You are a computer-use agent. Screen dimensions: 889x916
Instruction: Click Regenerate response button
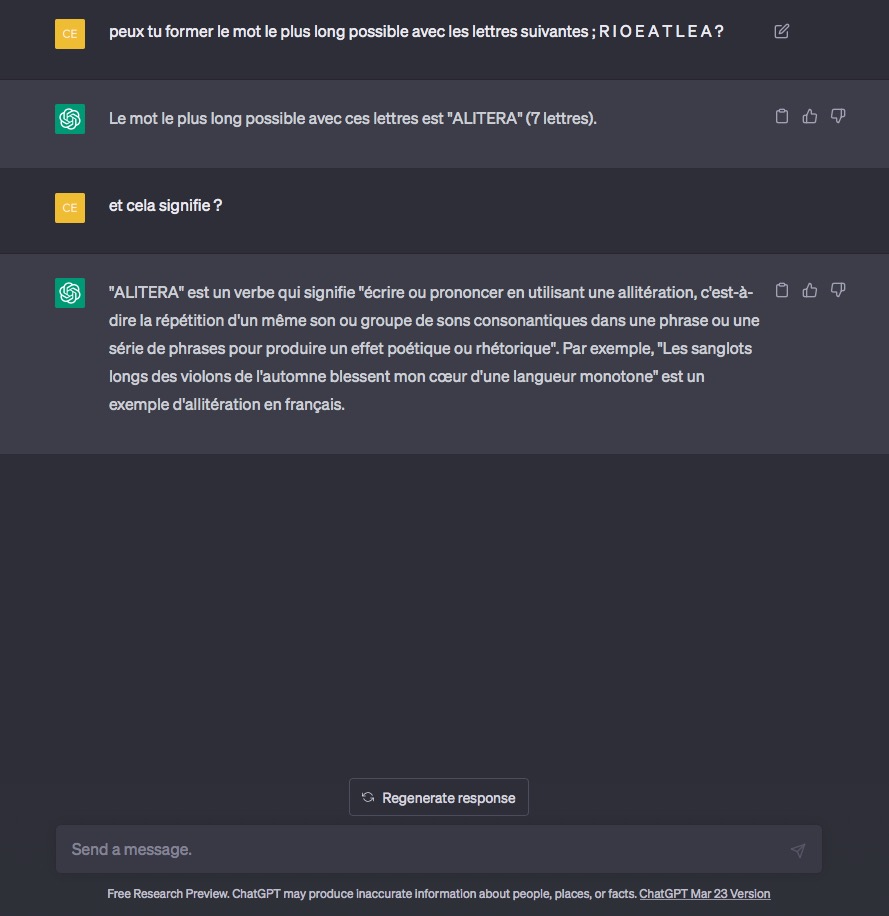click(439, 797)
